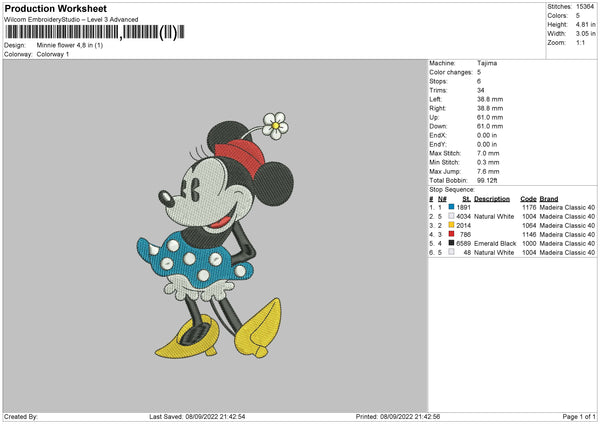Select the Emerald Black thread swatch

coord(452,243)
